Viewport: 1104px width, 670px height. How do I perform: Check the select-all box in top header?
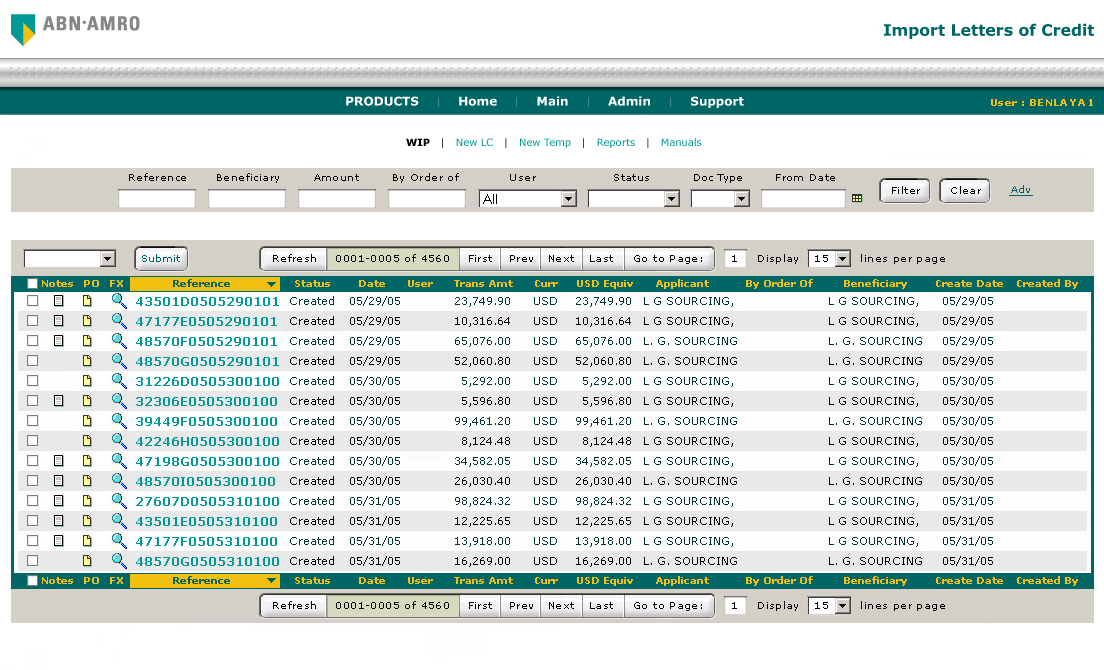pyautogui.click(x=33, y=284)
